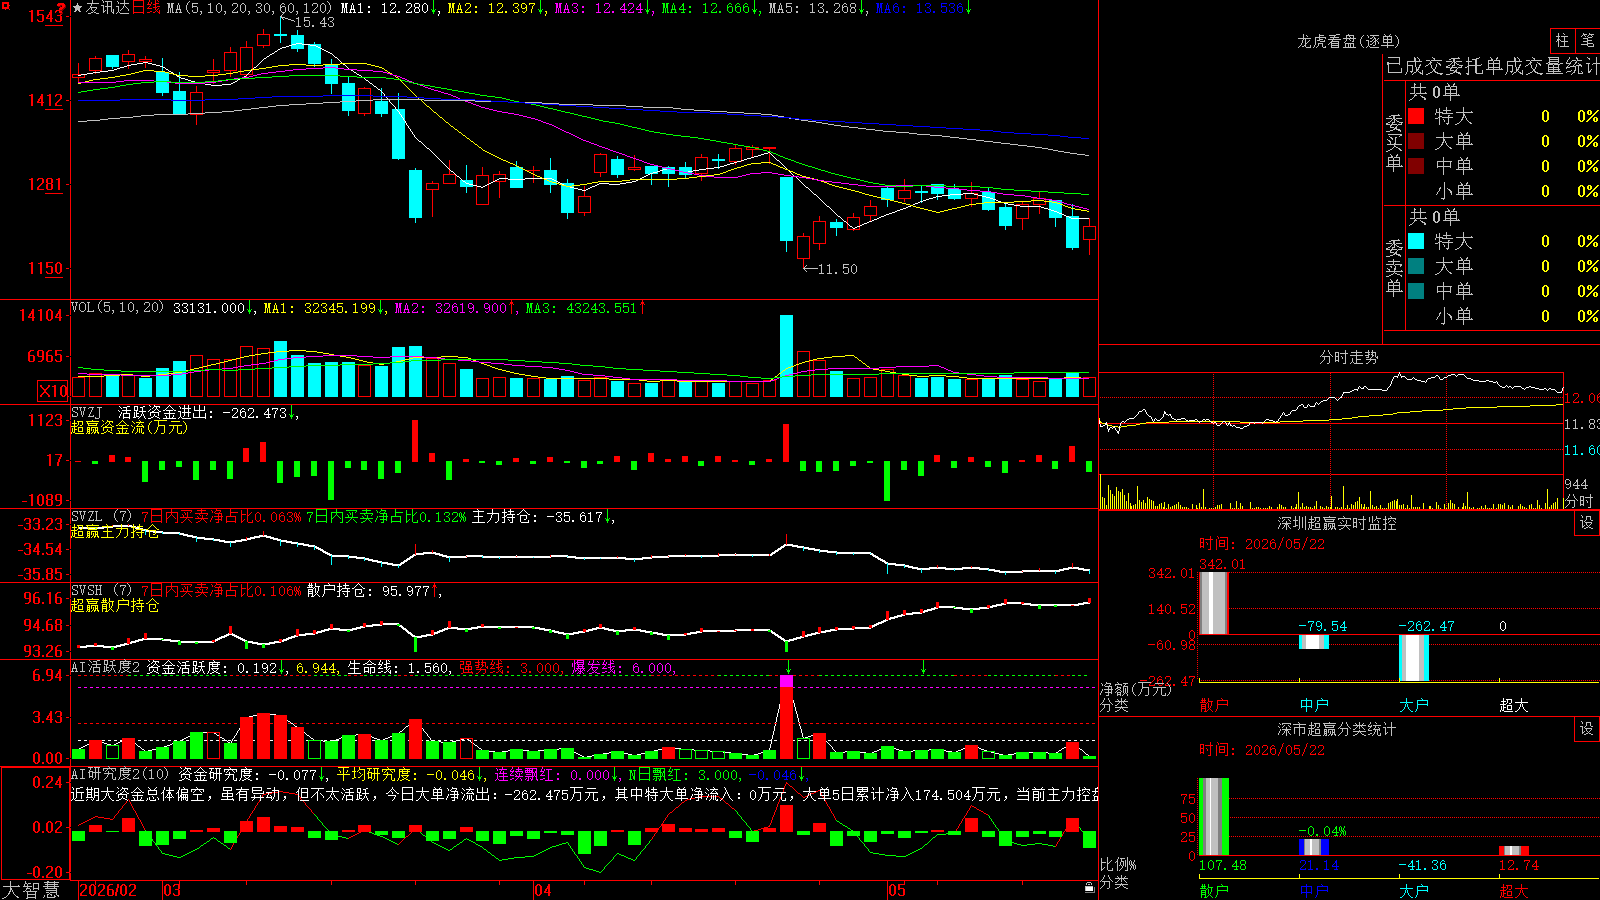Click the X10 volume scale box
The width and height of the screenshot is (1600, 900).
(x=53, y=391)
